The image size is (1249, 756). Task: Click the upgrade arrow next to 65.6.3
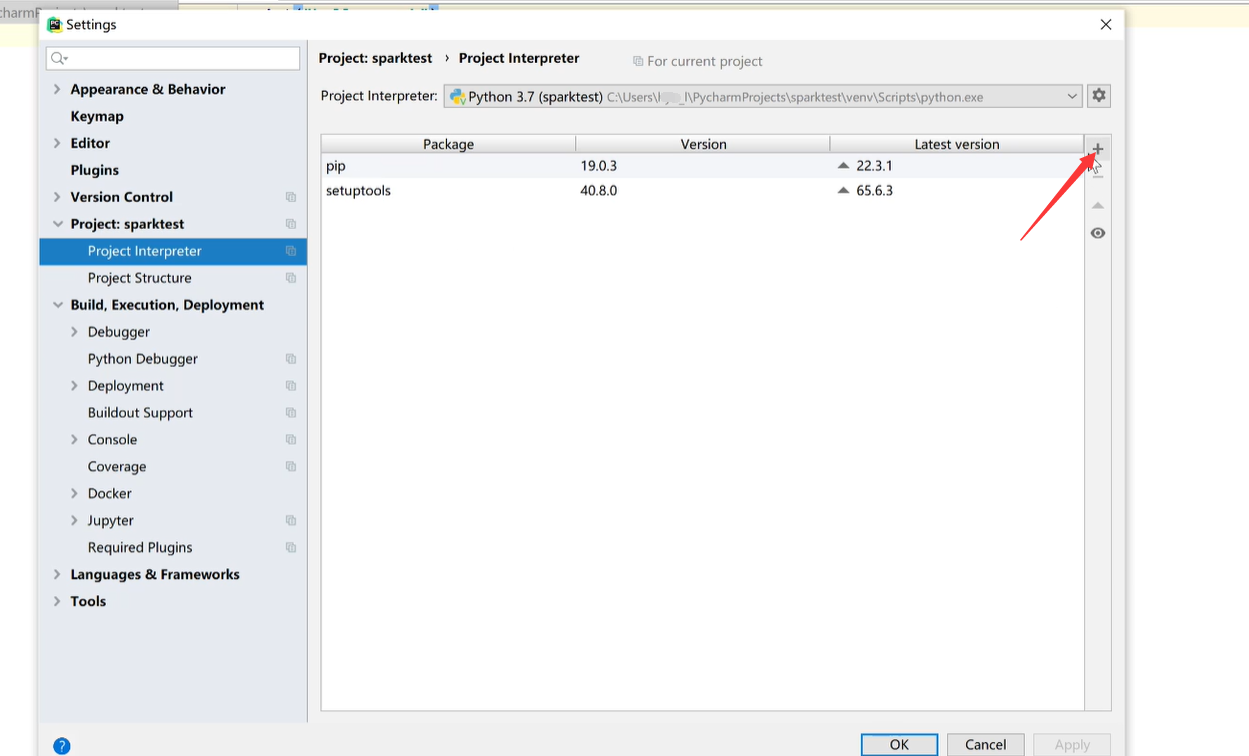(844, 190)
